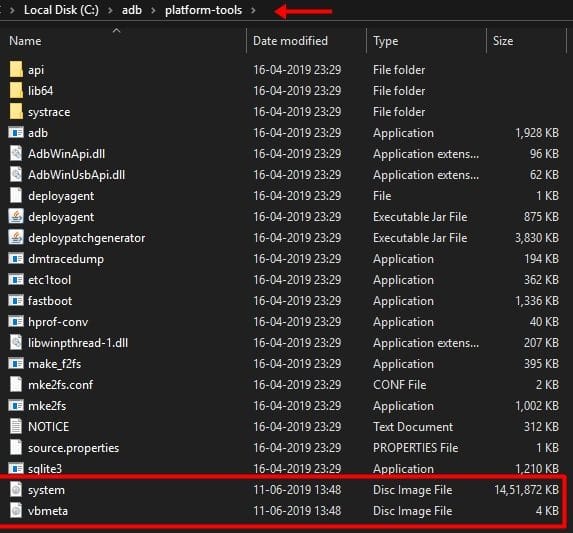
Task: Click the libwinpthread-1.dll file icon
Action: click(16, 342)
